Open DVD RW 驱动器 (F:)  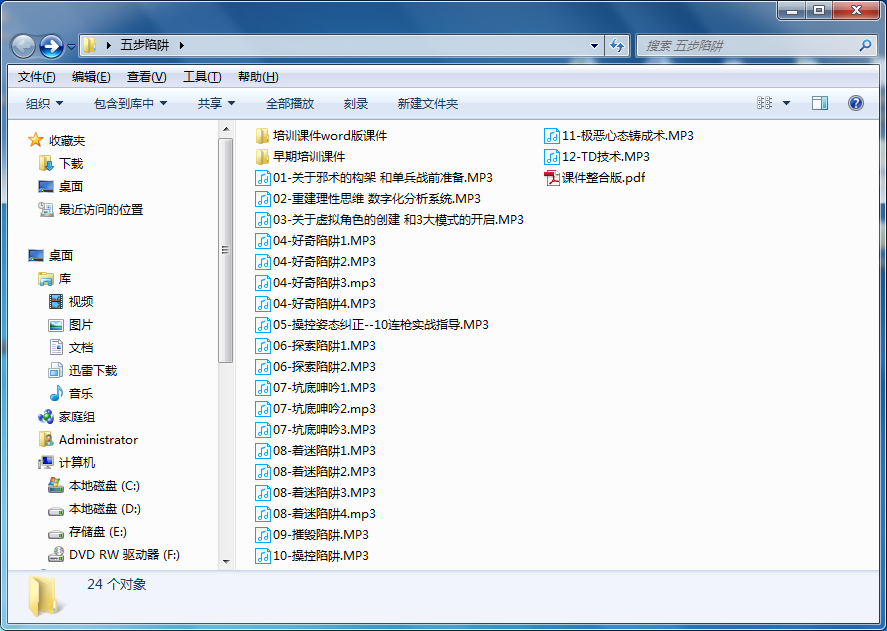coord(114,555)
